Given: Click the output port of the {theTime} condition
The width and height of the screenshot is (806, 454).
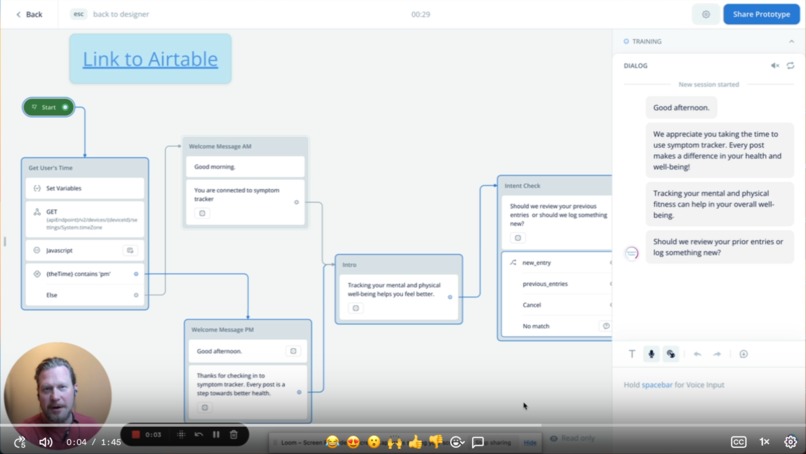Looking at the screenshot, I should [136, 274].
